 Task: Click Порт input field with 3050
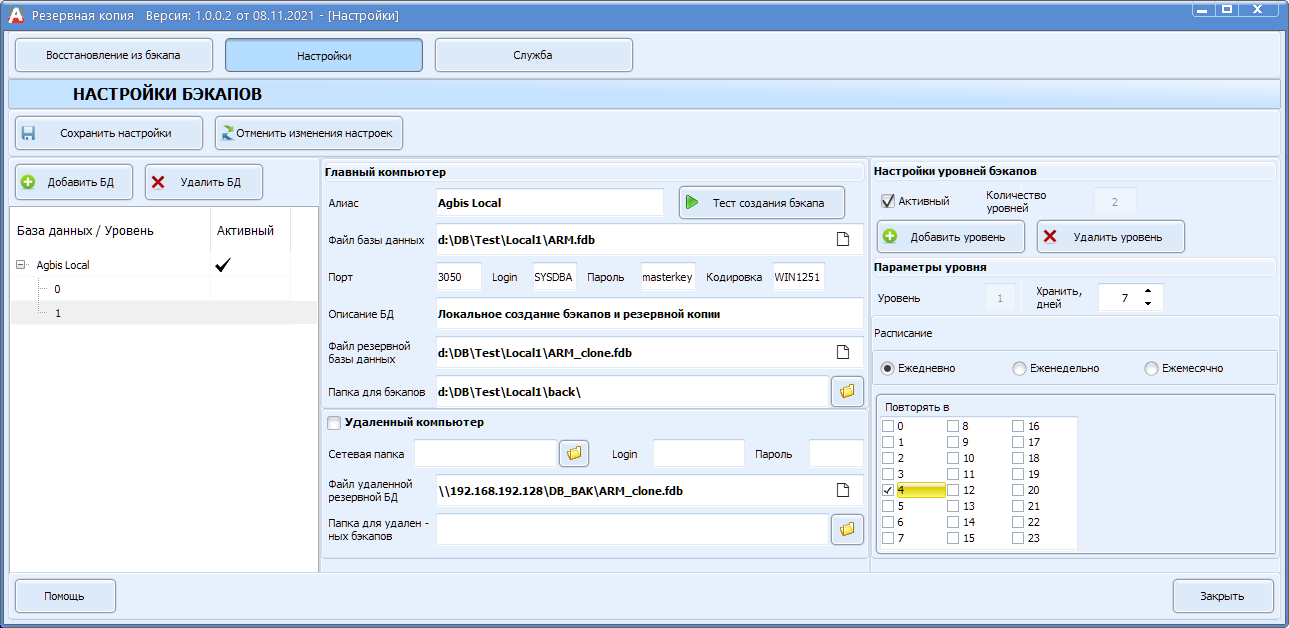pos(458,277)
